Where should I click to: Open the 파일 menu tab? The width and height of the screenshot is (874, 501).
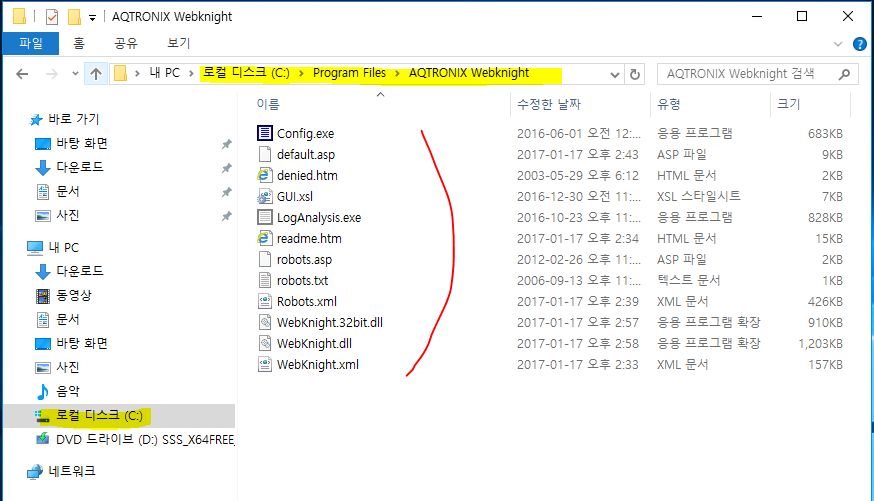tap(31, 43)
